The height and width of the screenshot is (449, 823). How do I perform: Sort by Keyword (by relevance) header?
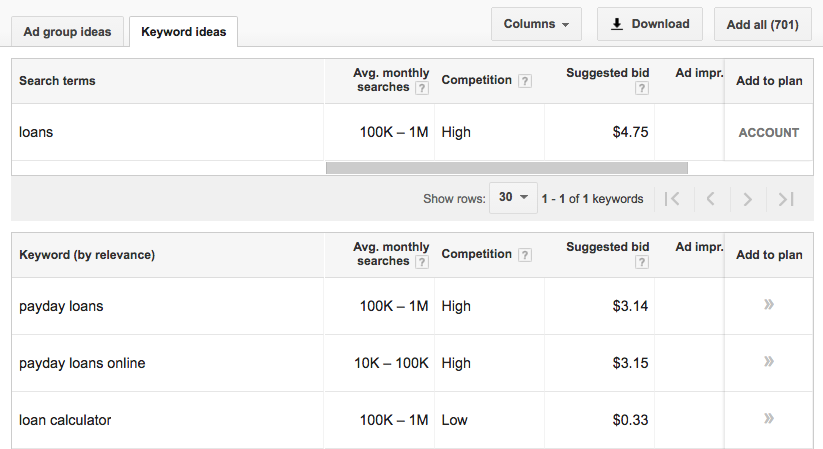coord(87,255)
